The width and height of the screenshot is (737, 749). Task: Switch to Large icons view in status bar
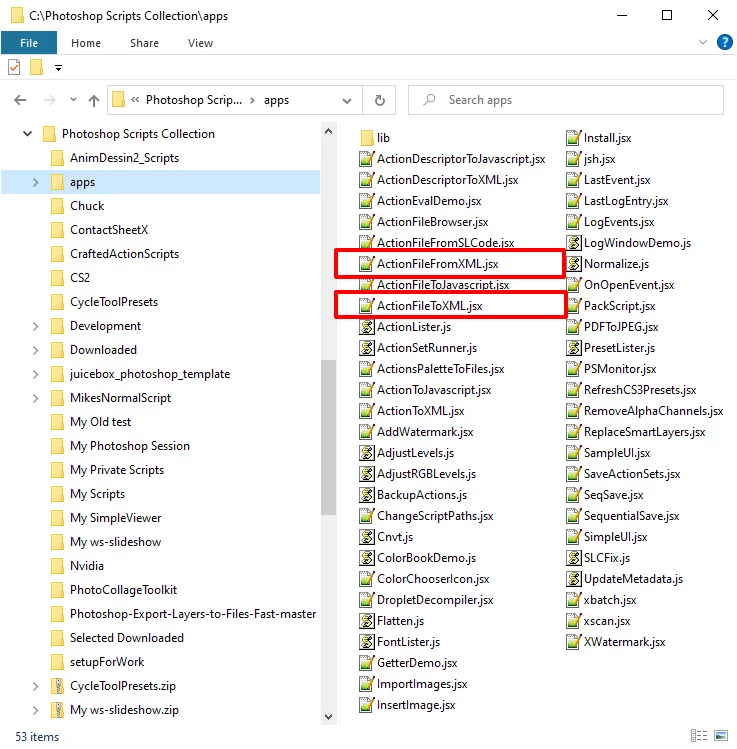[721, 736]
